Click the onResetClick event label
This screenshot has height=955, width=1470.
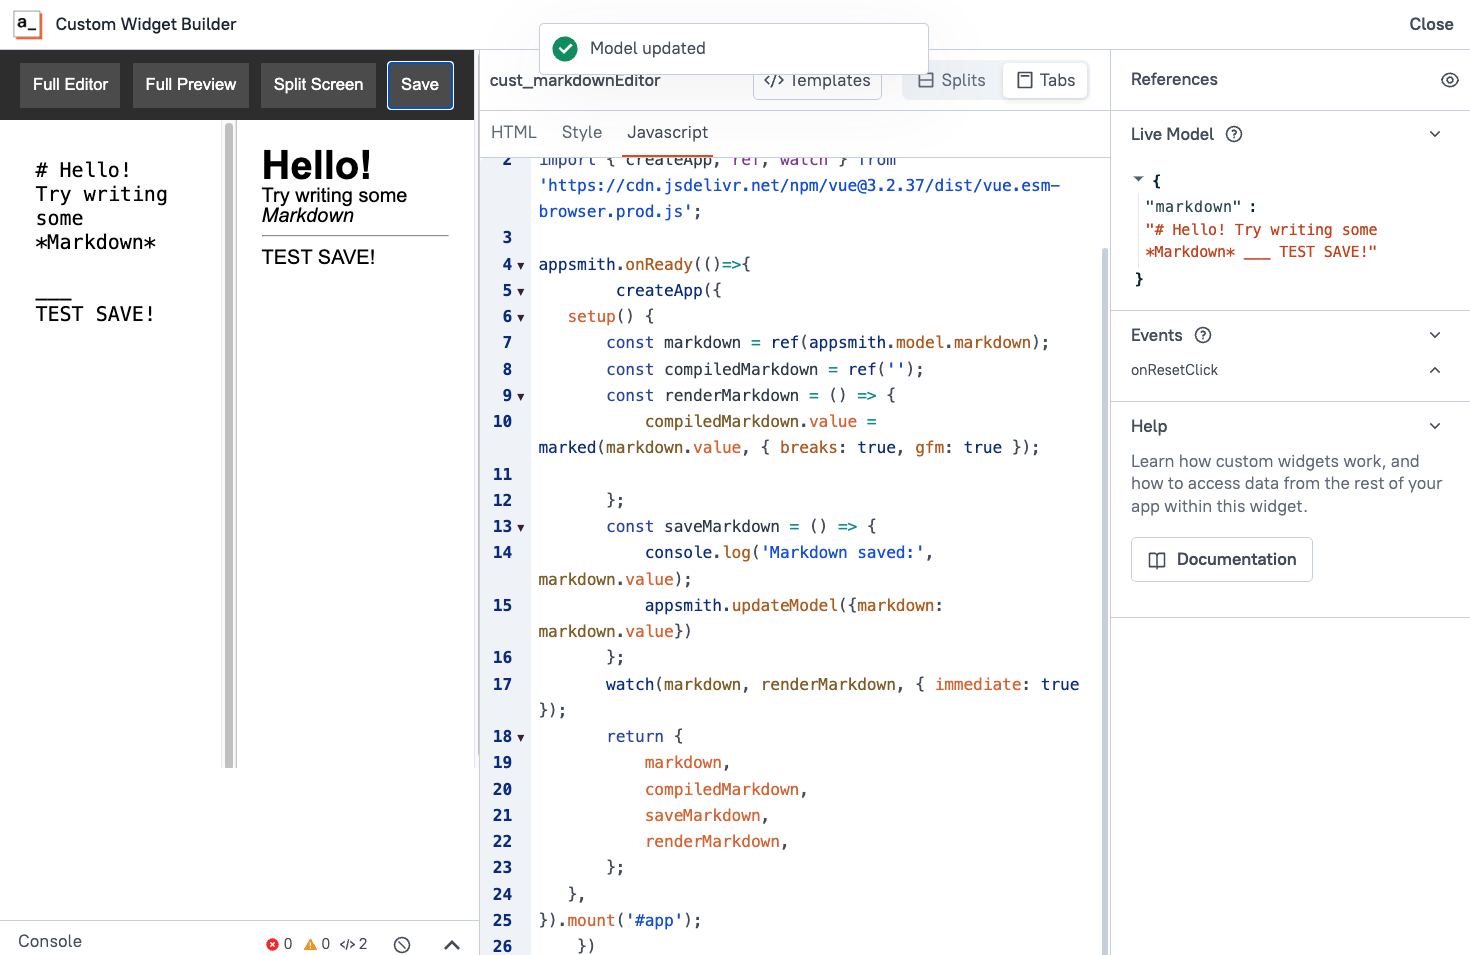point(1174,370)
